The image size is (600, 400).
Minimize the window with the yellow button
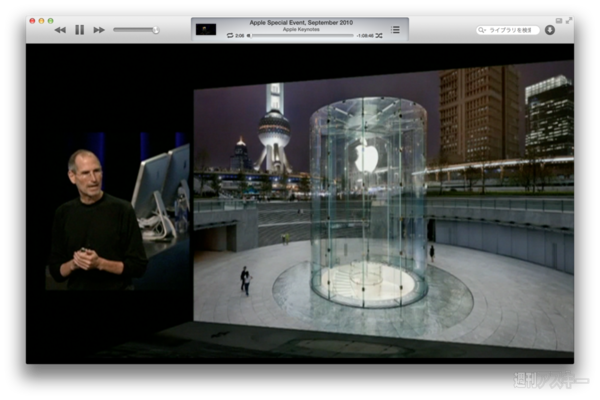[x=41, y=21]
